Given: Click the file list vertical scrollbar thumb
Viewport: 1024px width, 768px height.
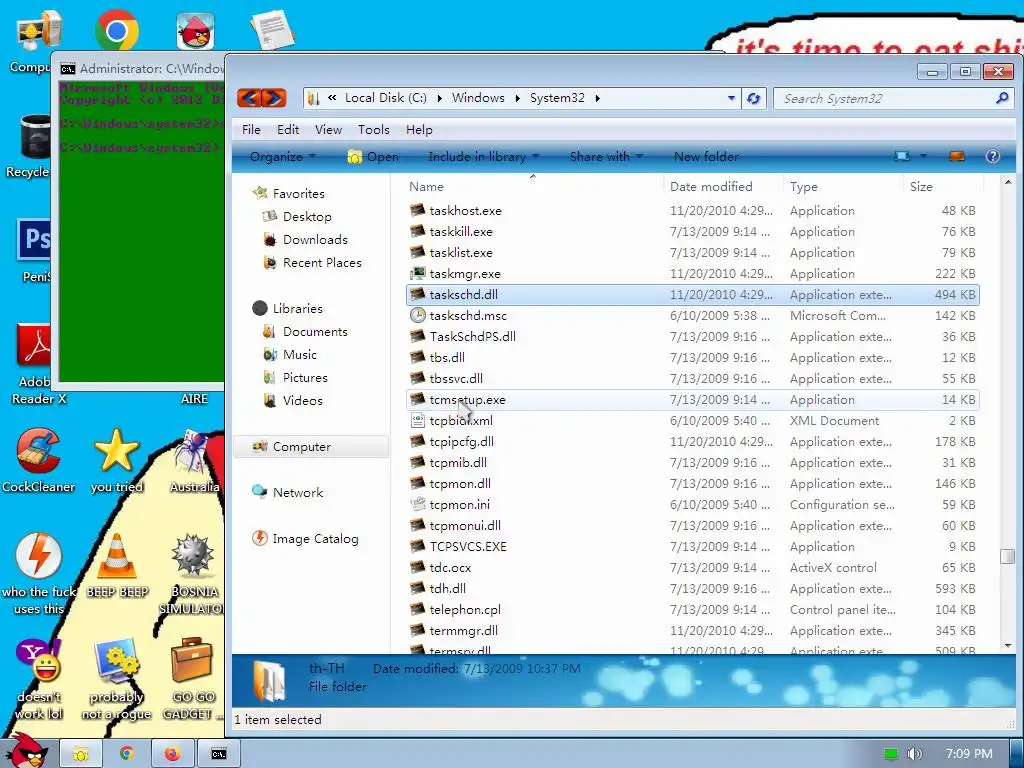Looking at the screenshot, I should (x=1007, y=556).
